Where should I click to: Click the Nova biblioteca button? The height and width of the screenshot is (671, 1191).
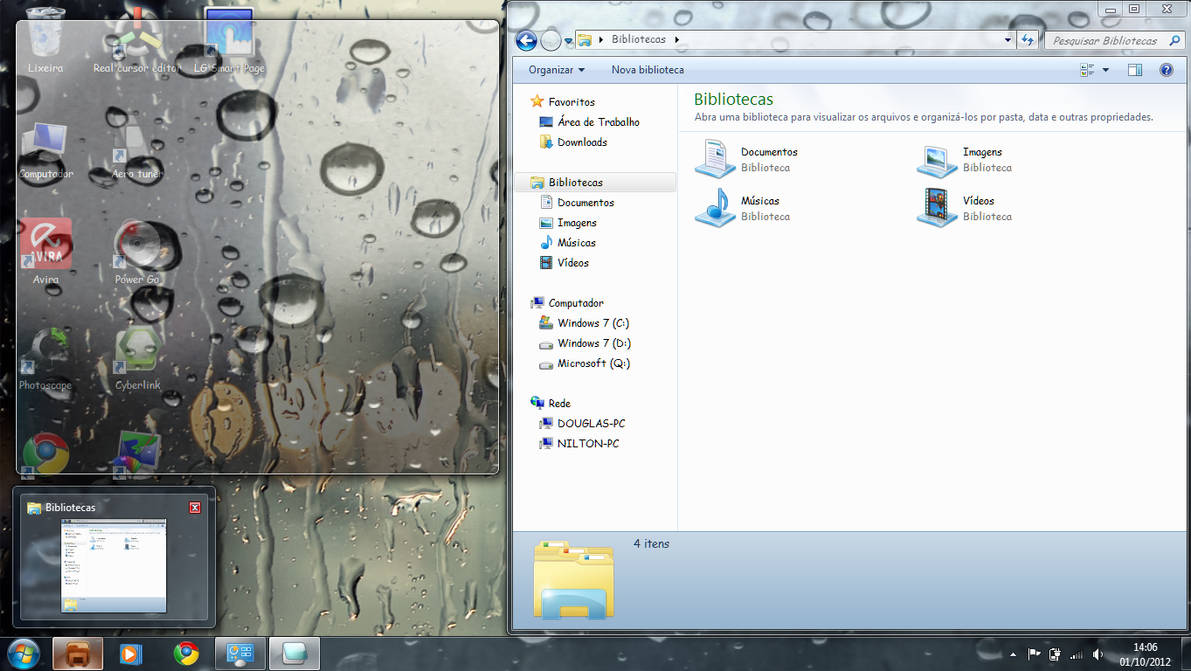(x=646, y=69)
